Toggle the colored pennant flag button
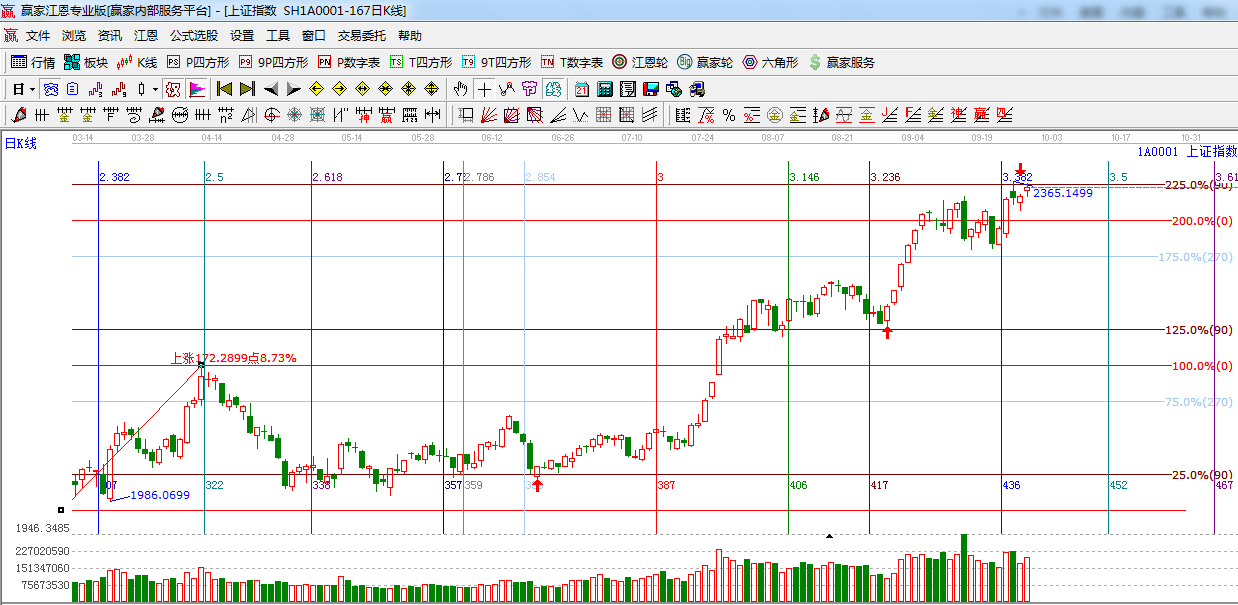 (x=196, y=89)
